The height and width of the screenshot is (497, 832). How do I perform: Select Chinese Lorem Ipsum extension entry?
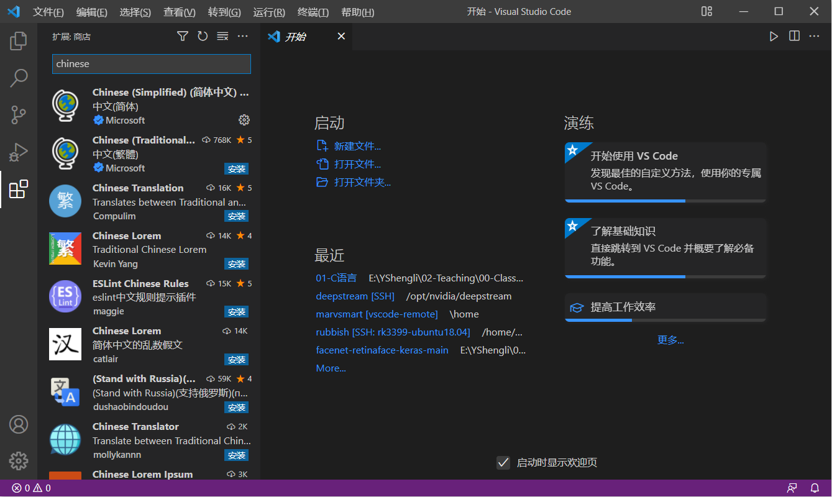point(150,474)
